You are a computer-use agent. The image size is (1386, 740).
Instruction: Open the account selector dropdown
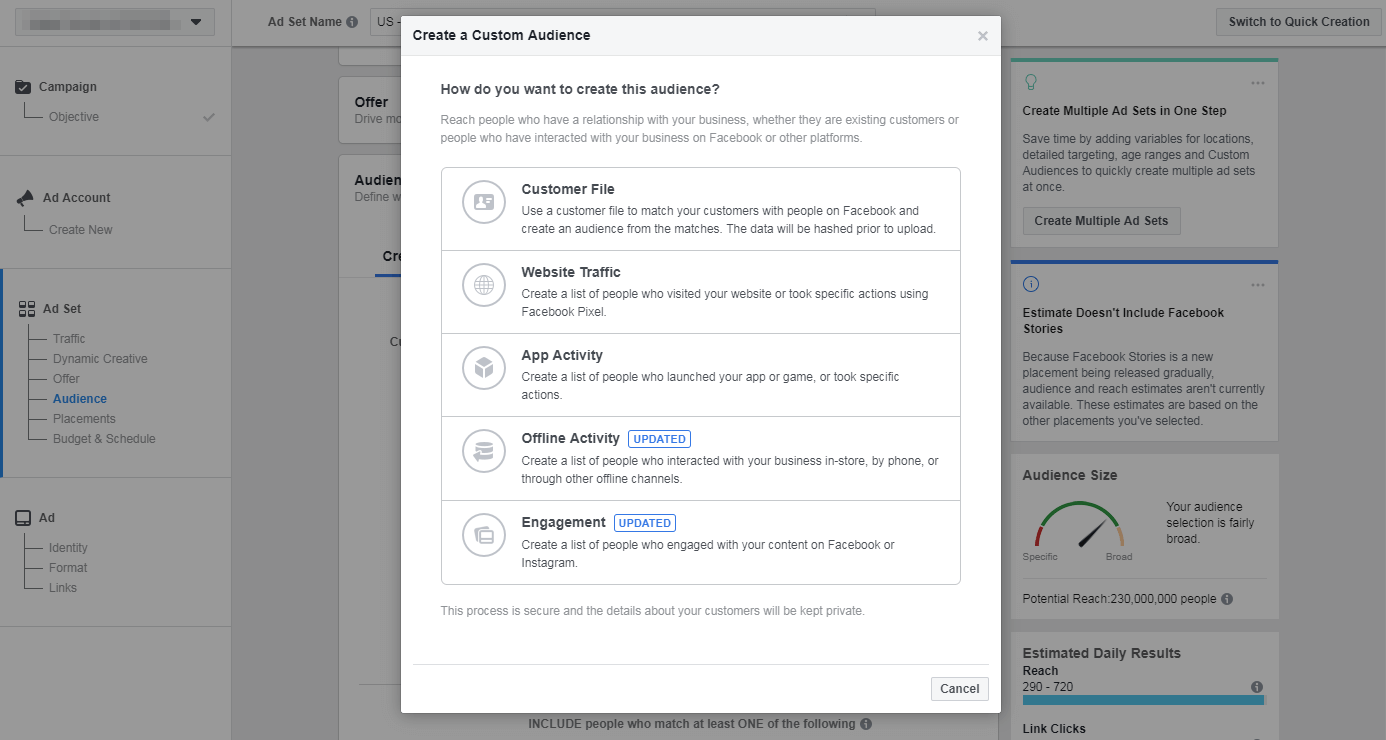(115, 22)
